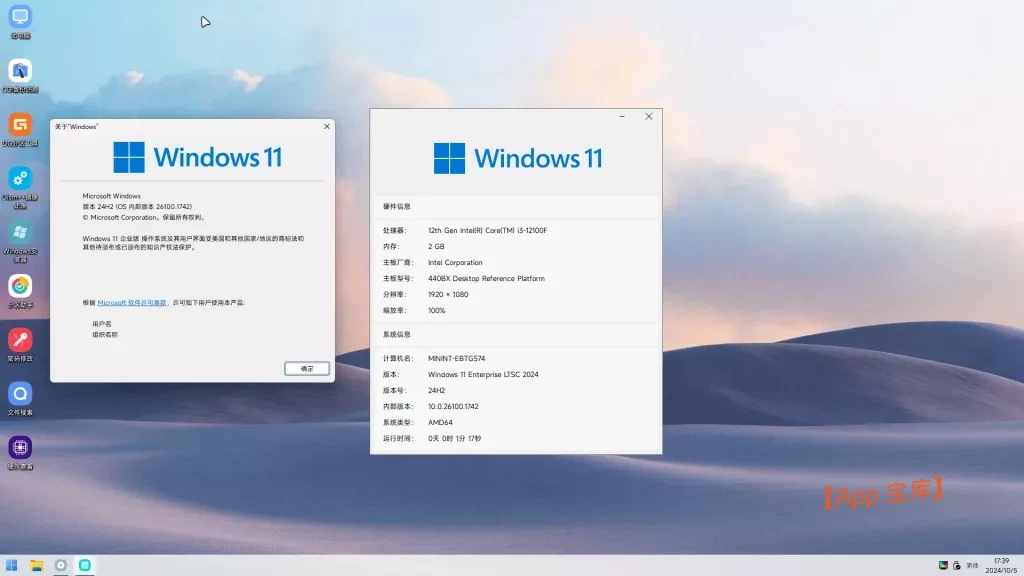Open the orange DiskGenius partition tool icon
The height and width of the screenshot is (576, 1024).
pos(20,125)
